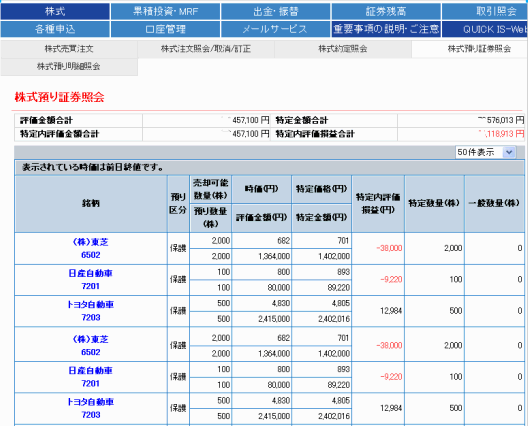Click the 特定内評価金額合計 label

(59, 134)
